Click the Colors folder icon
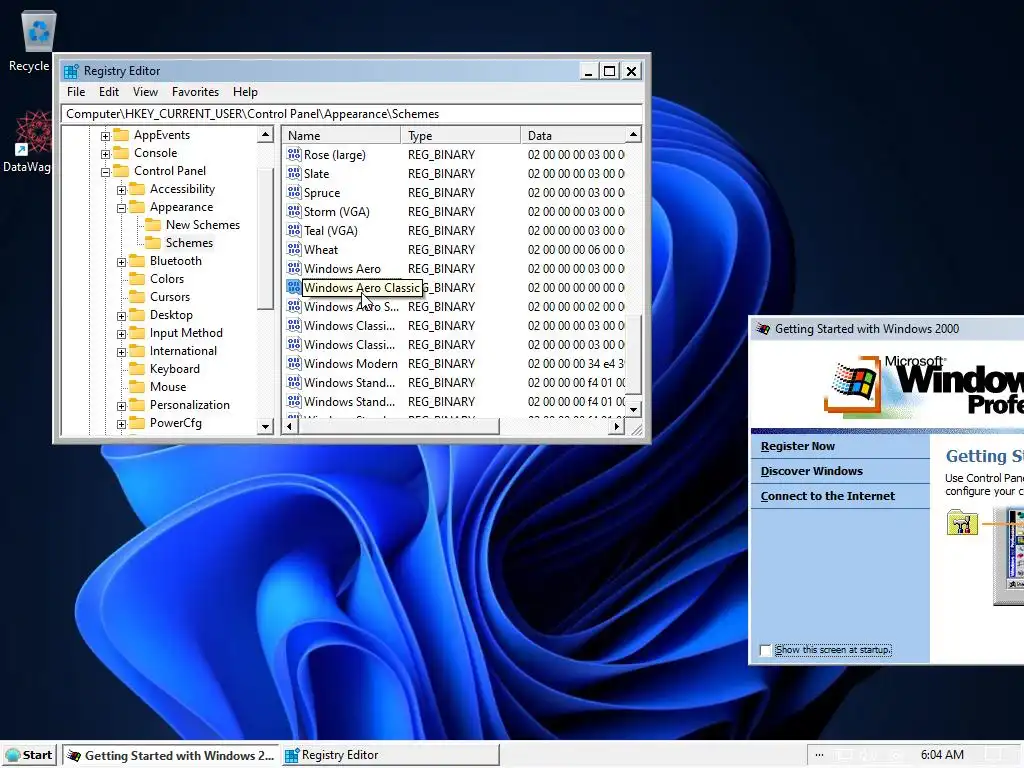Screen dimensions: 1024x768 coord(137,279)
